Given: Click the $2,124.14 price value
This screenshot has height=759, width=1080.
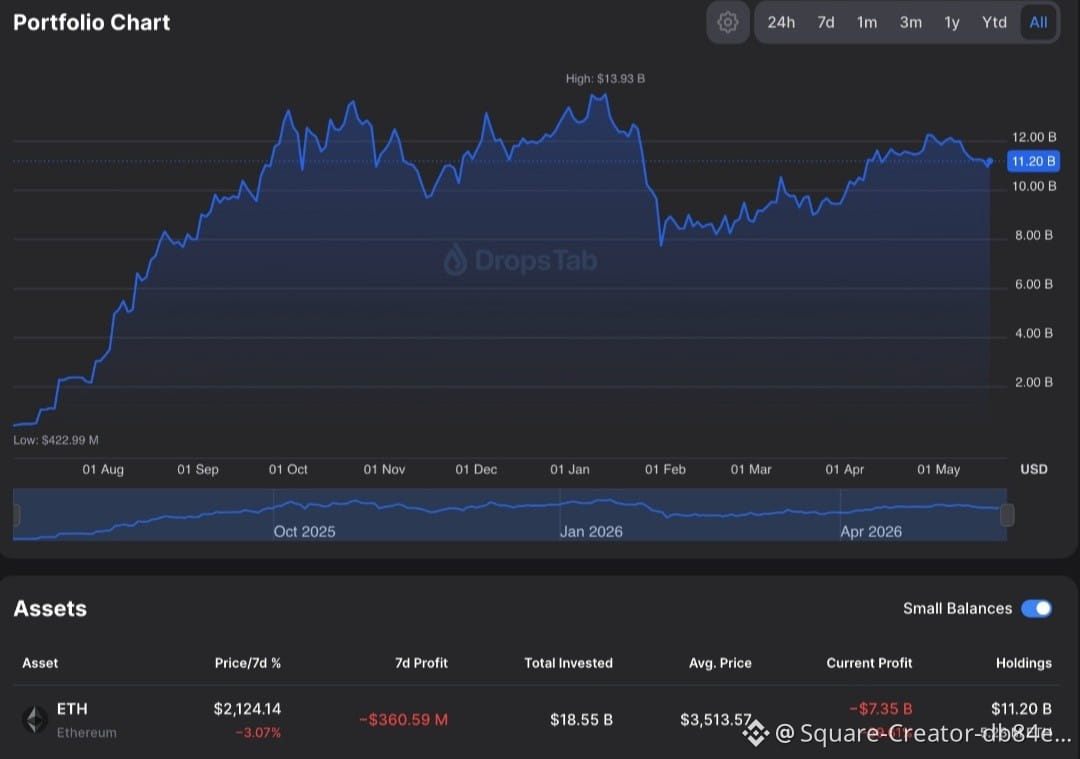Looking at the screenshot, I should coord(247,709).
